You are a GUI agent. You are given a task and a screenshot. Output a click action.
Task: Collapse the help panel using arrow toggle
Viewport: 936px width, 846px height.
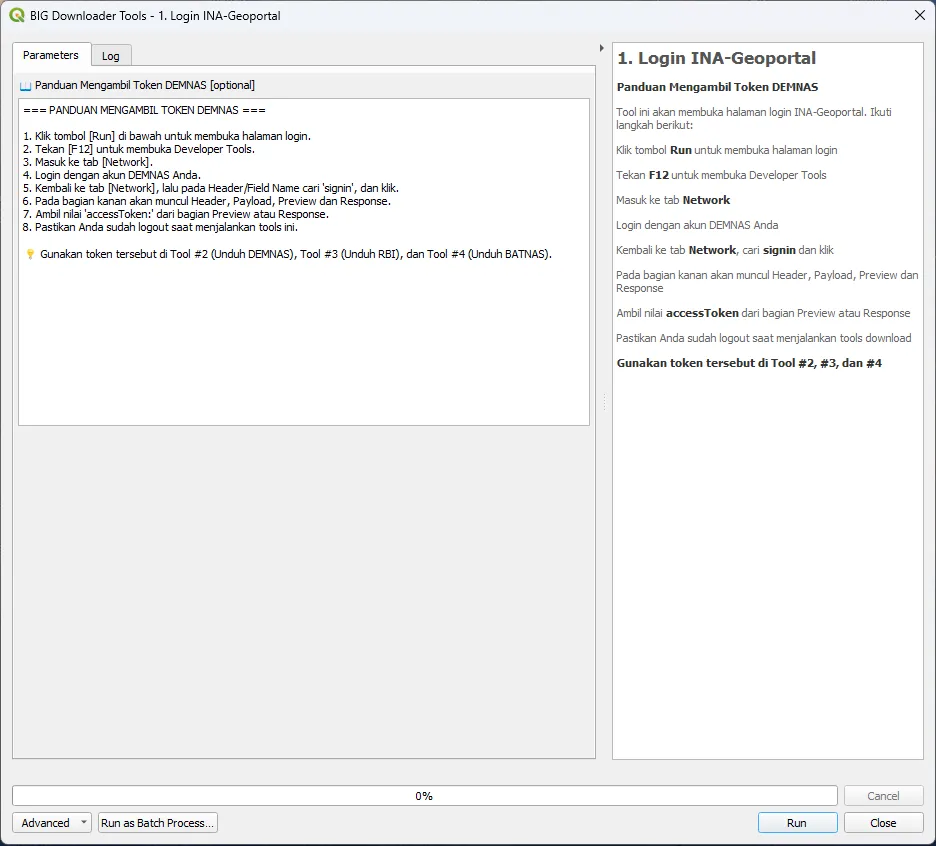pyautogui.click(x=601, y=48)
